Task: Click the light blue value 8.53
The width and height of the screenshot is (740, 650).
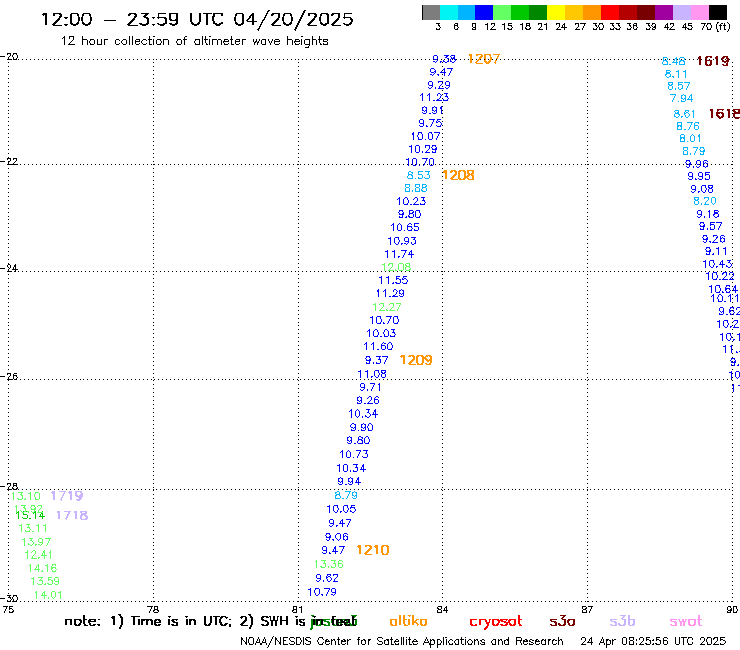Action: 419,175
